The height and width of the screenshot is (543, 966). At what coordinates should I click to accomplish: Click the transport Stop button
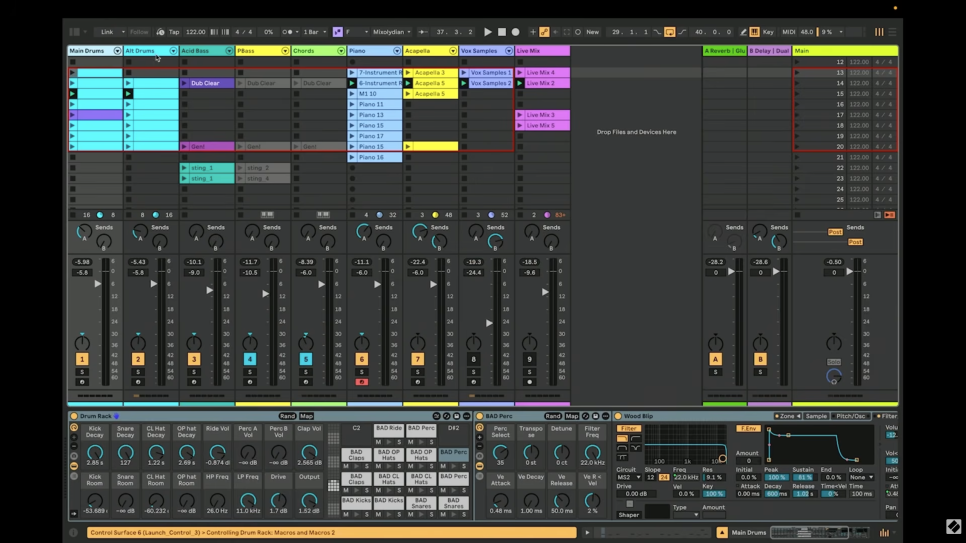tap(501, 32)
